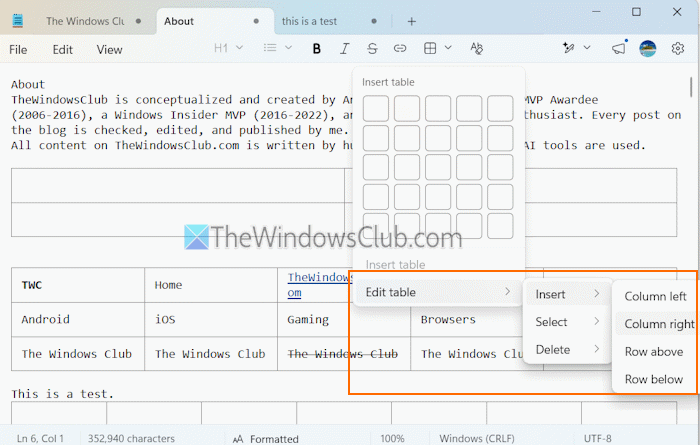Open Notepad settings gear

pos(678,48)
